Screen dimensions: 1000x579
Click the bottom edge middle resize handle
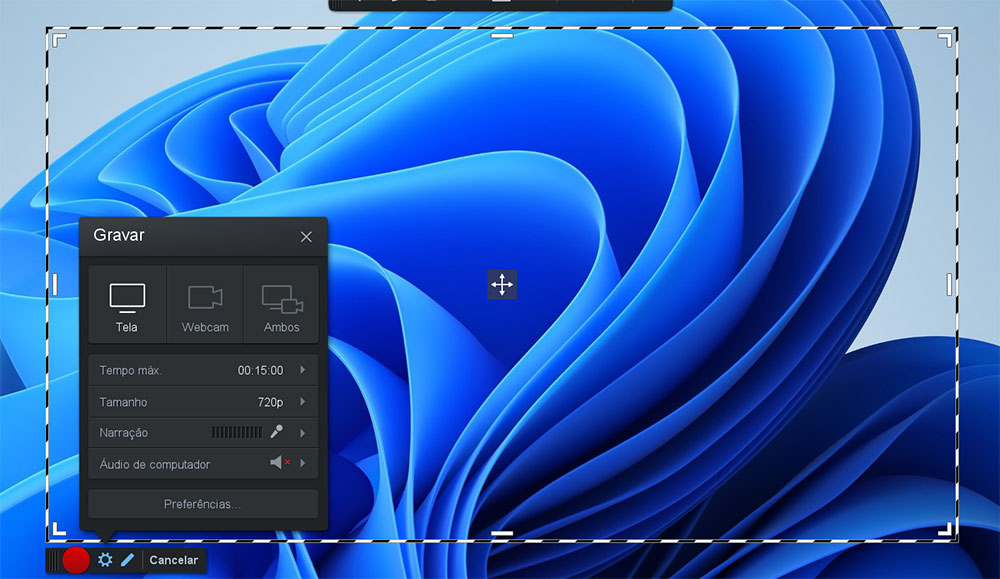[502, 532]
